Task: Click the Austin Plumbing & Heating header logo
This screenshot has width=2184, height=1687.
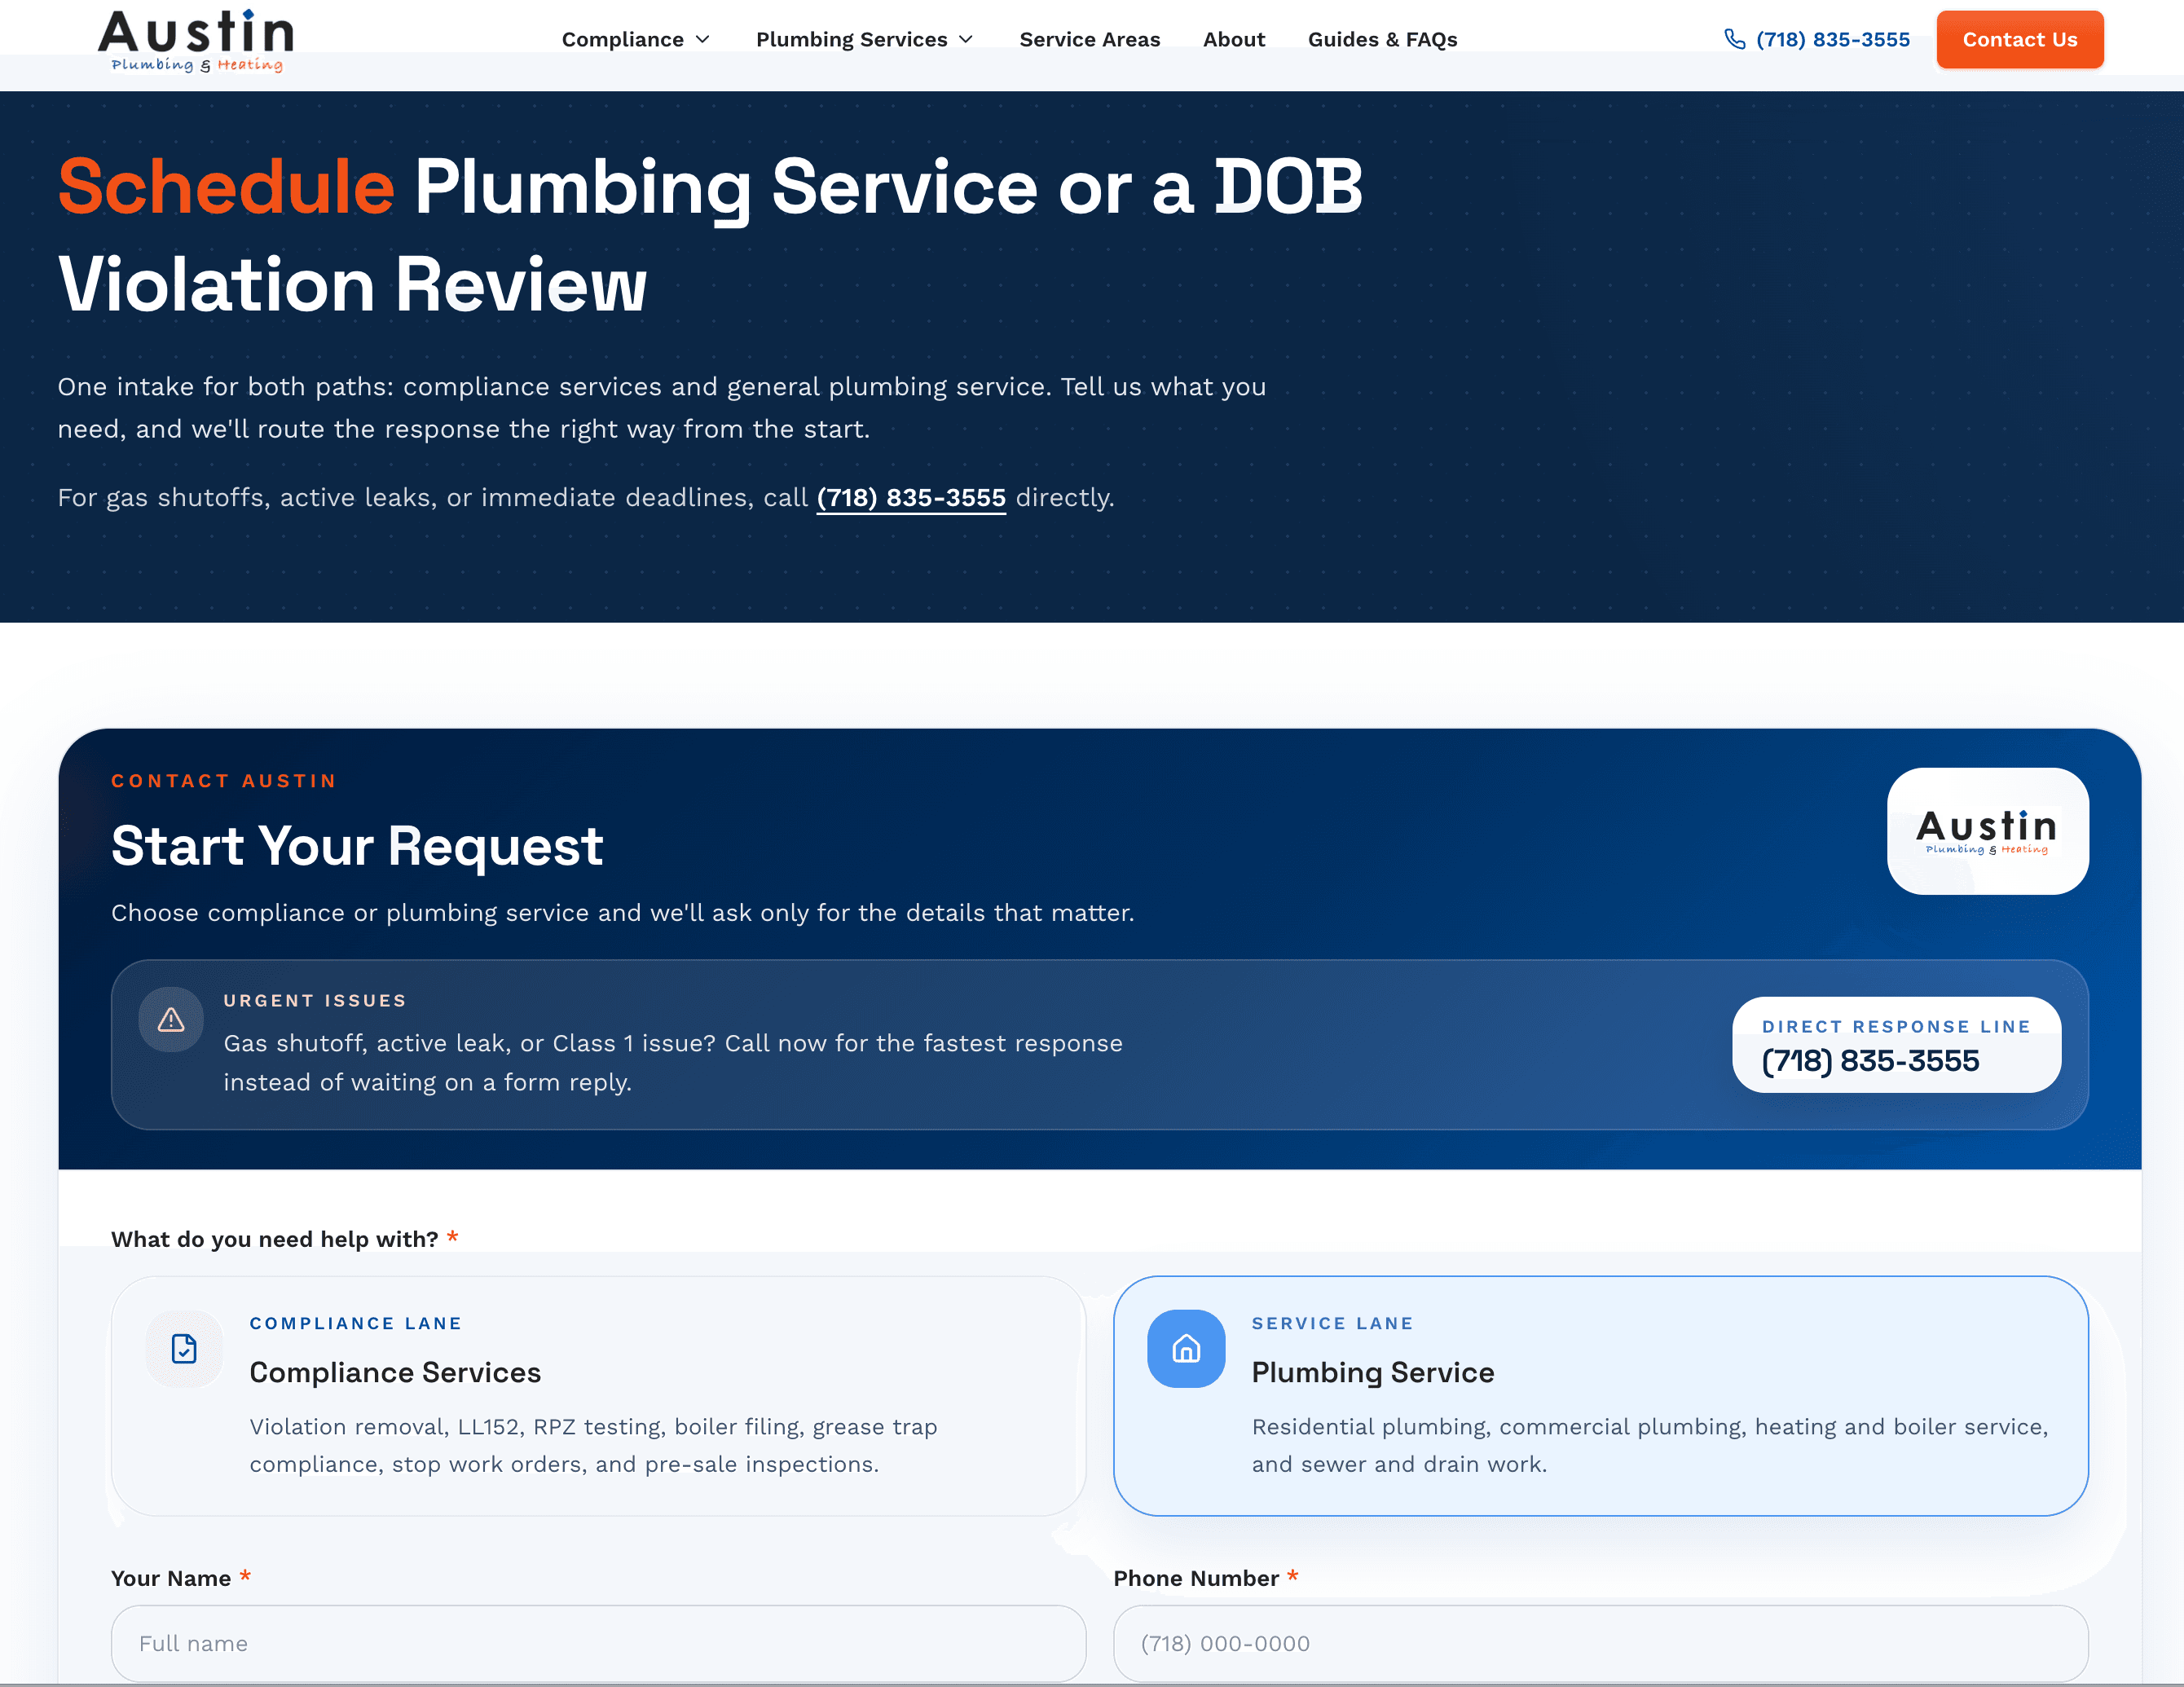Action: (x=196, y=41)
